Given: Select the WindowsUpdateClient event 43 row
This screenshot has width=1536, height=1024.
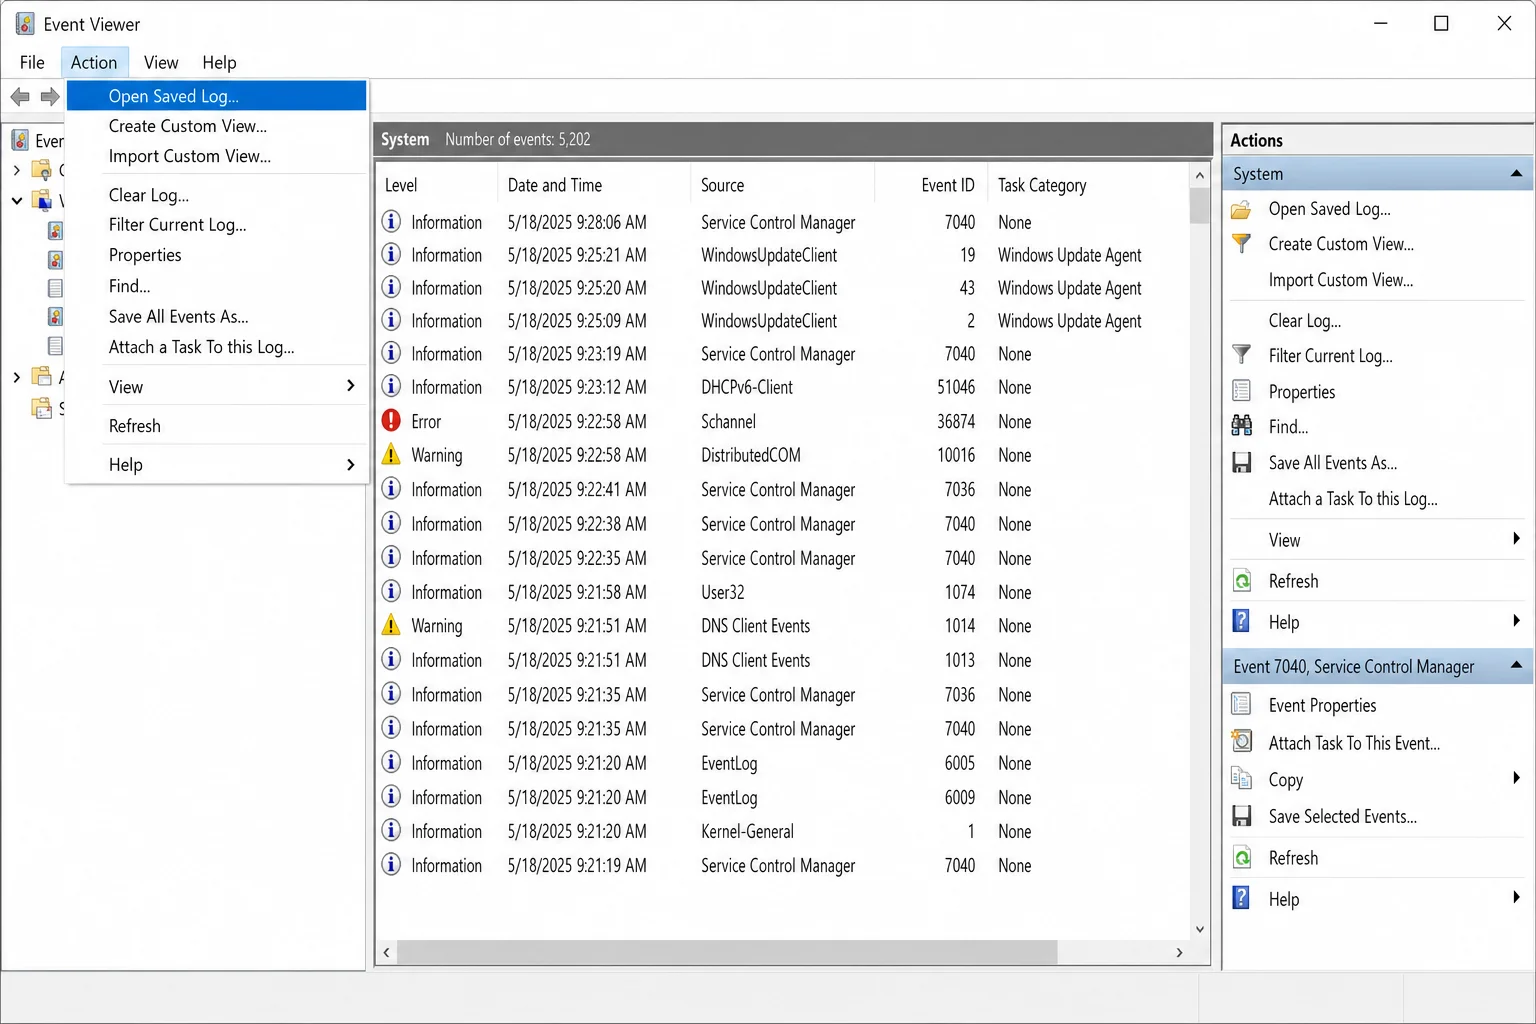Looking at the screenshot, I should pos(783,288).
